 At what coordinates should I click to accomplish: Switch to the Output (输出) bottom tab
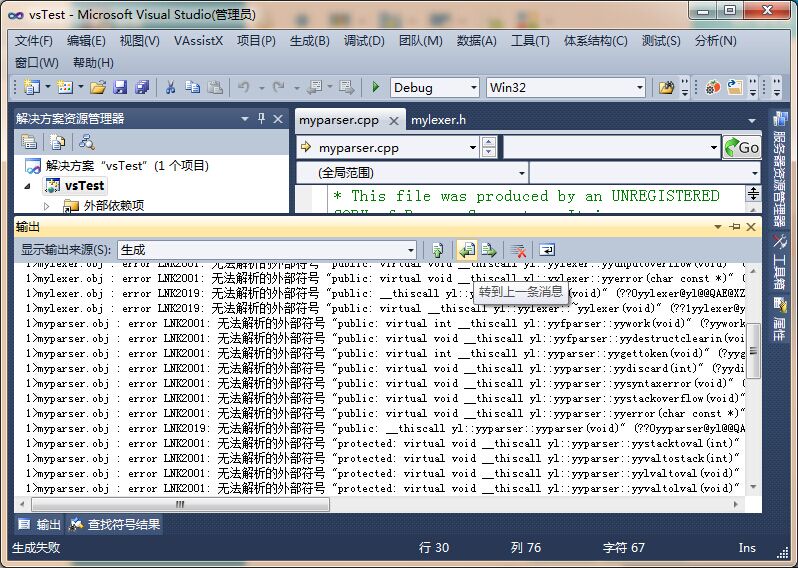point(40,524)
